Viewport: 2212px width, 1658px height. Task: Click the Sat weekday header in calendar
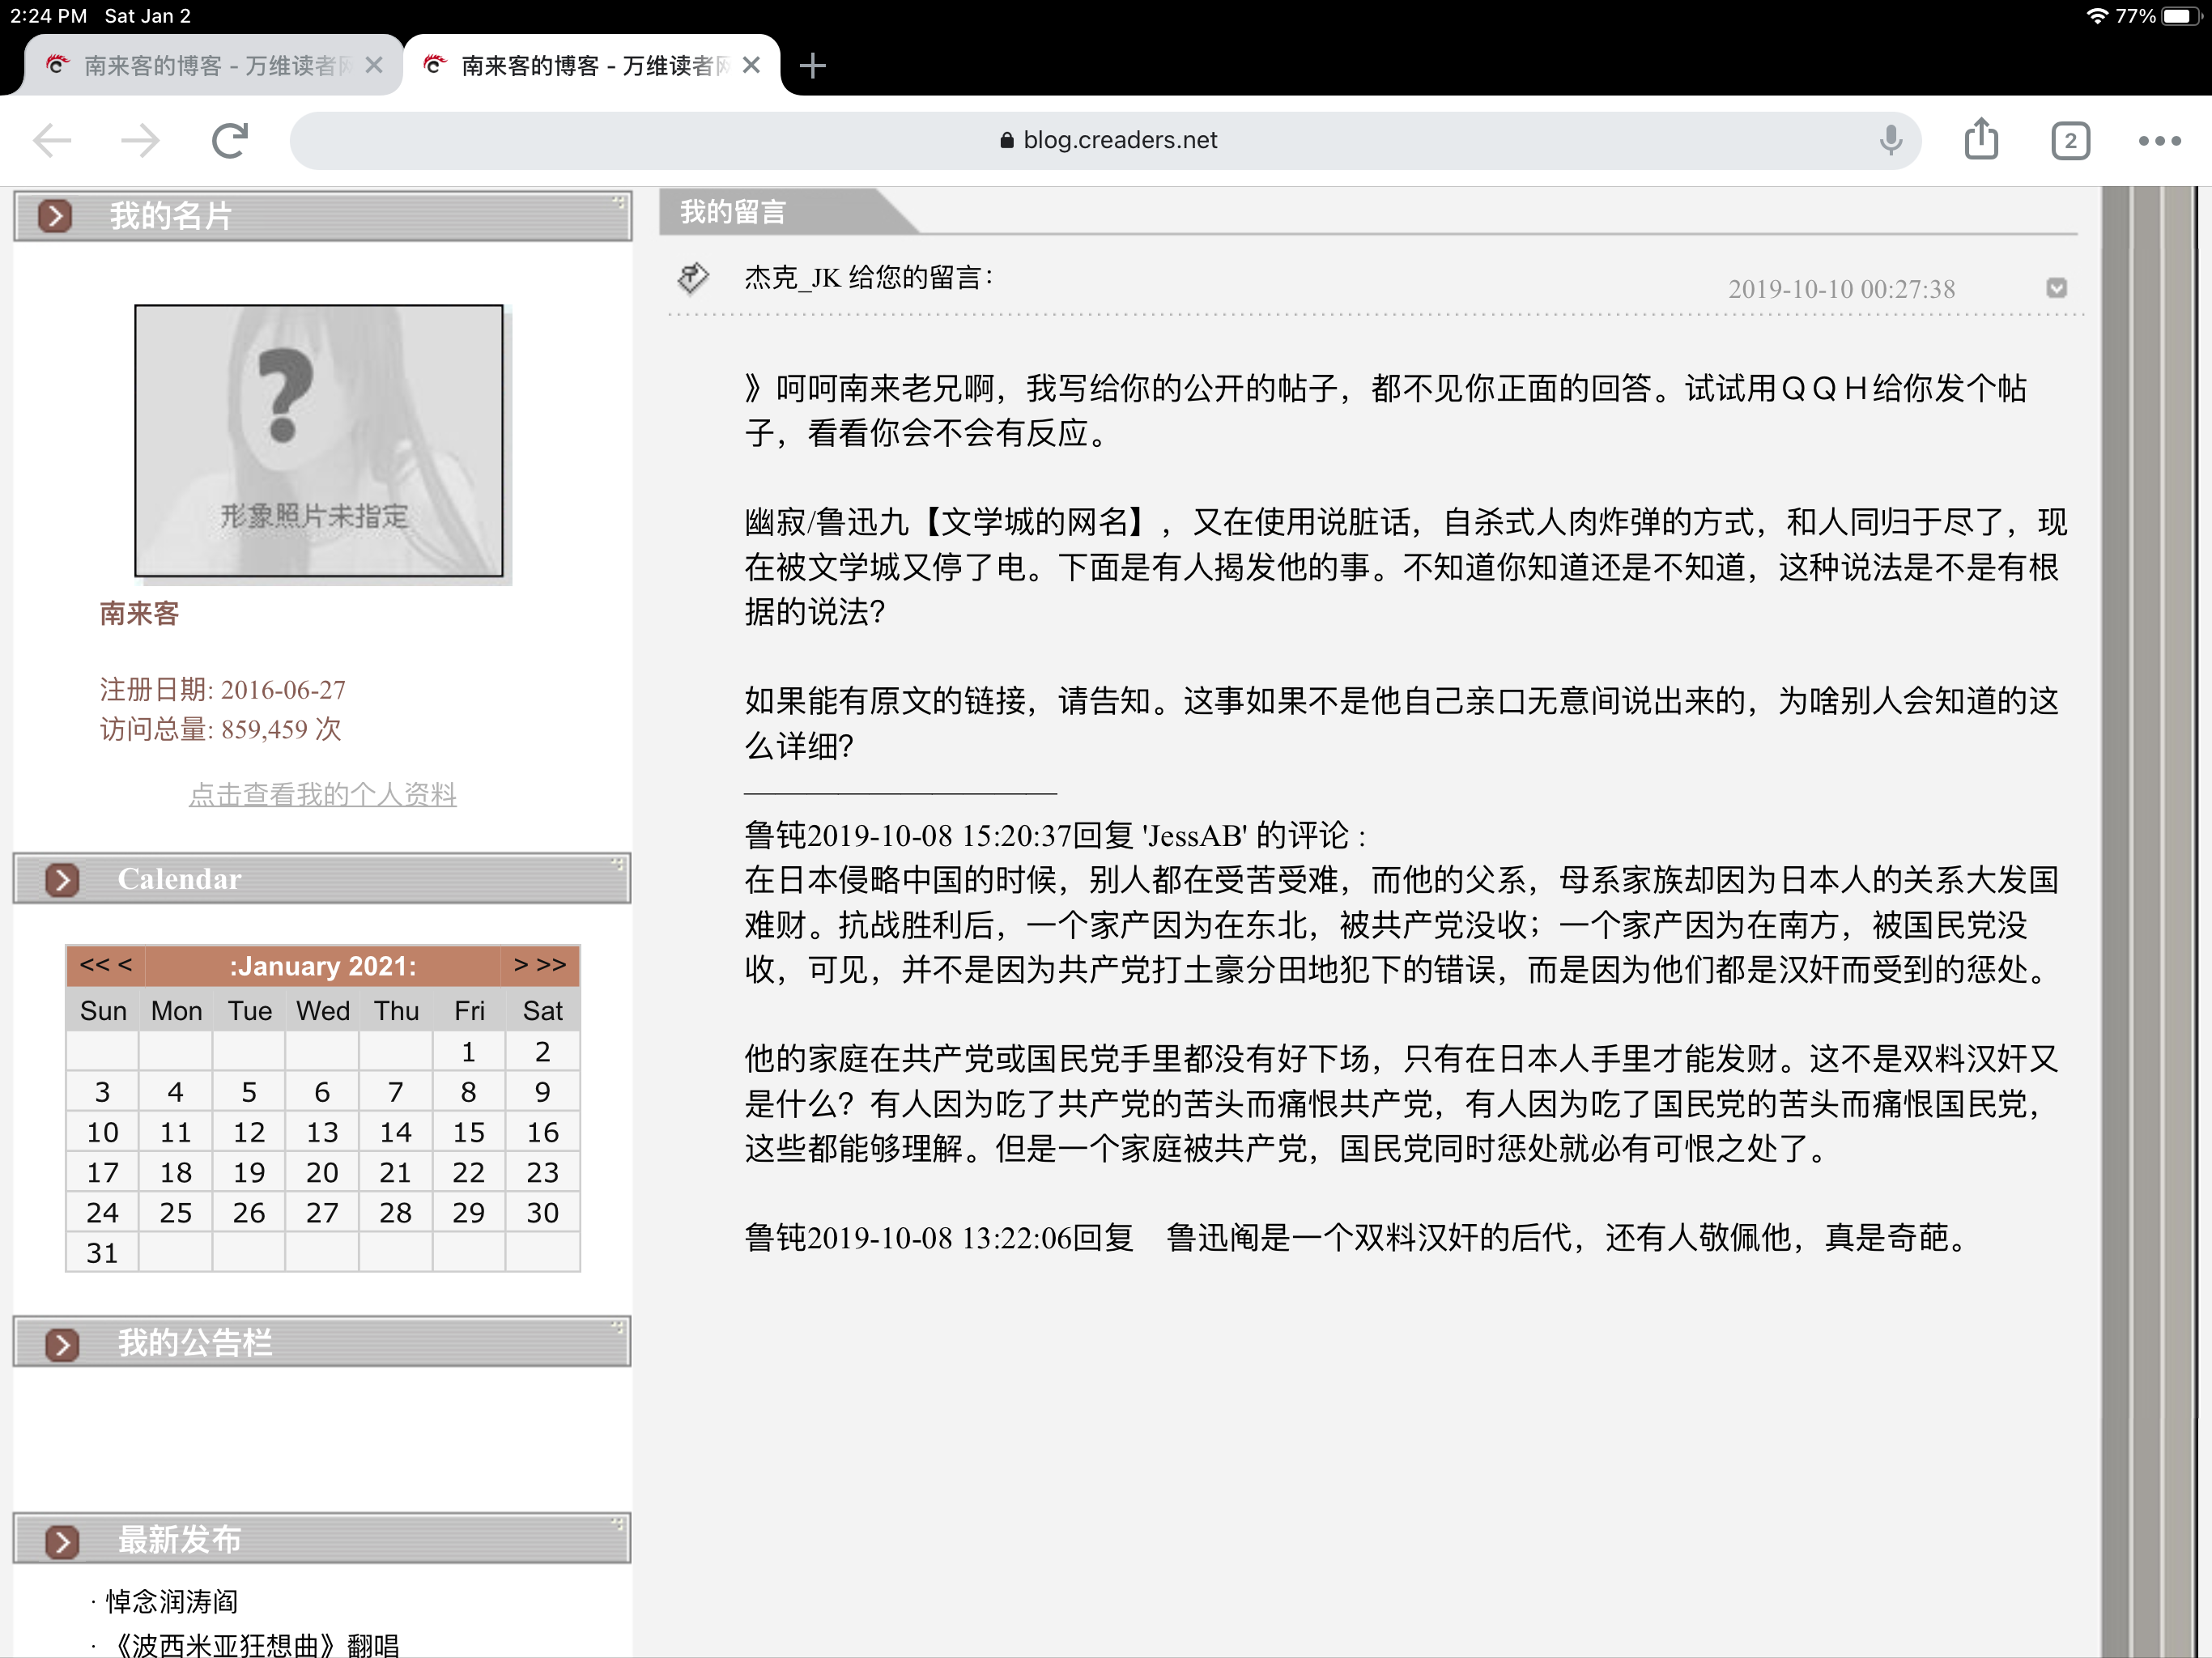tap(542, 1011)
